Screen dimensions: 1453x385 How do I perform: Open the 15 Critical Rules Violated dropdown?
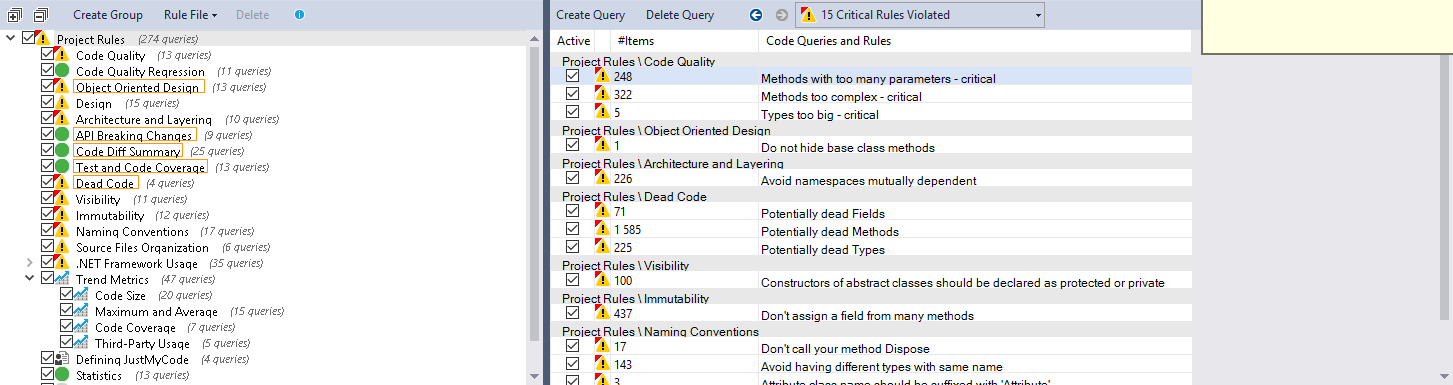click(920, 15)
